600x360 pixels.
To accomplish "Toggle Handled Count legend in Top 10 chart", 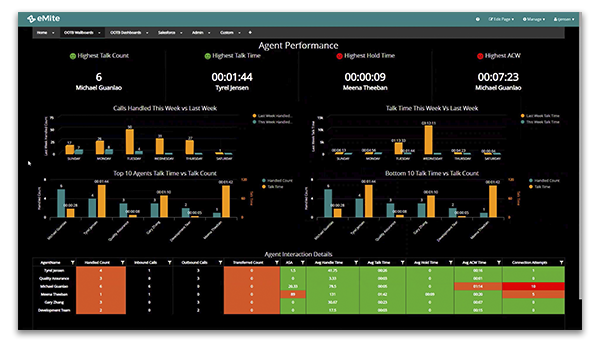I will [277, 181].
